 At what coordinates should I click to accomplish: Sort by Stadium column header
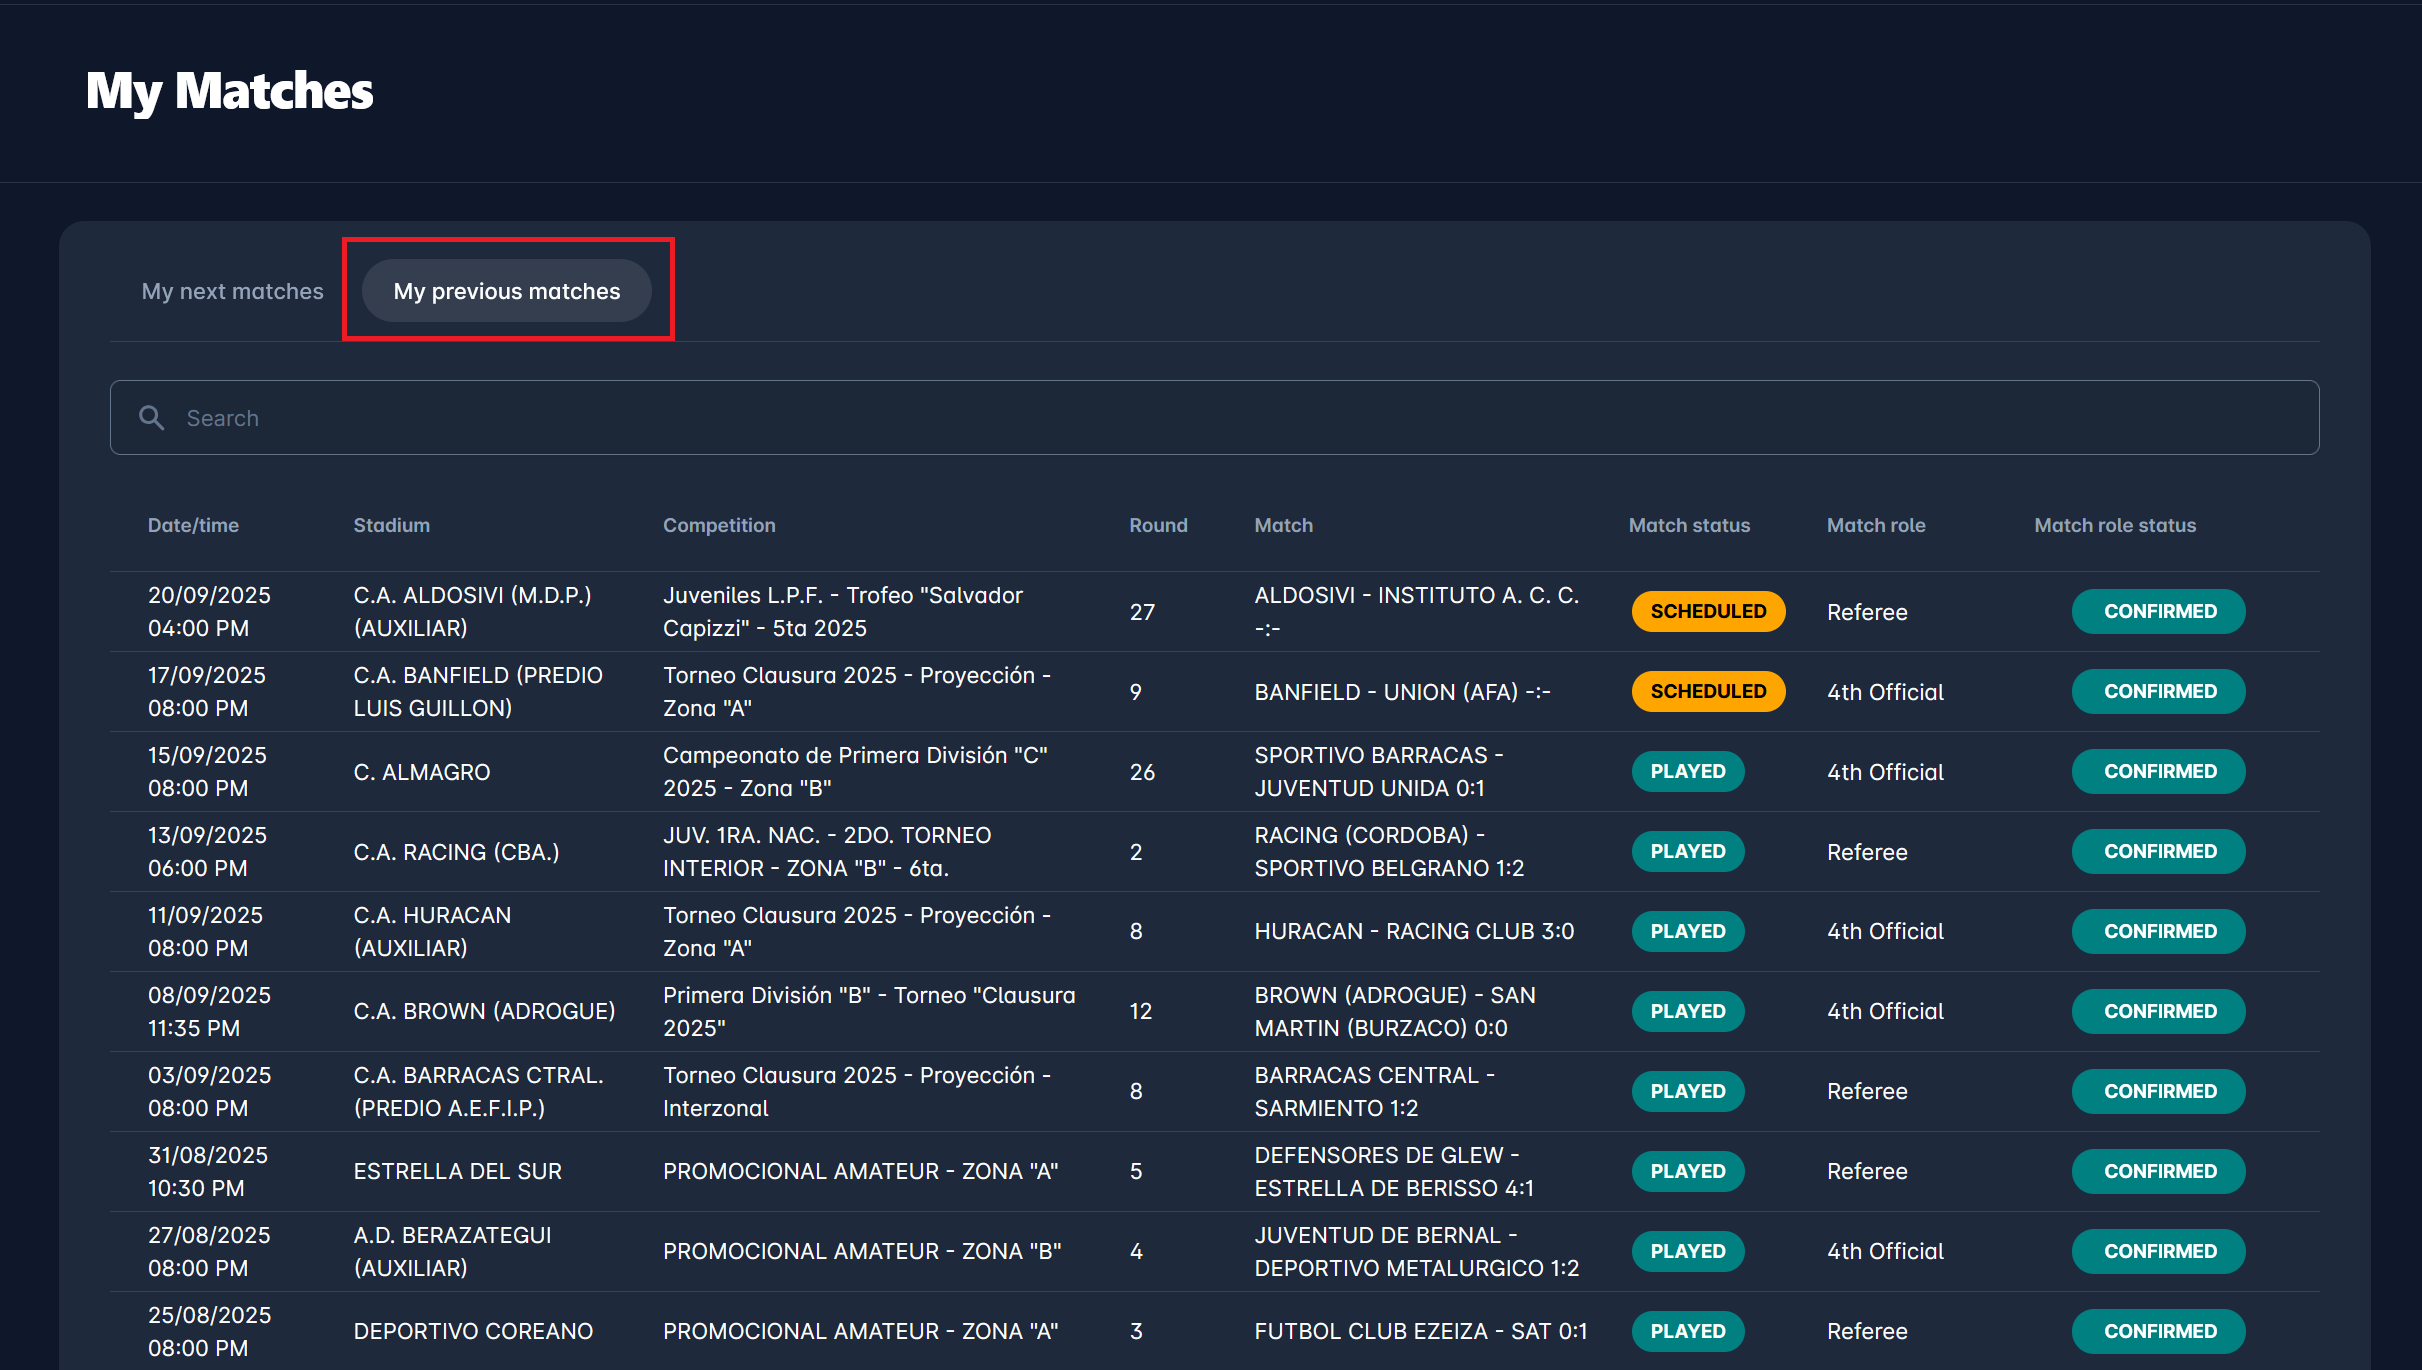[391, 525]
